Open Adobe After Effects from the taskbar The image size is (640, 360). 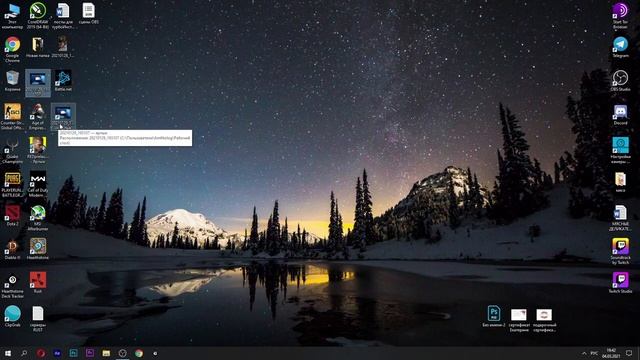pos(57,353)
